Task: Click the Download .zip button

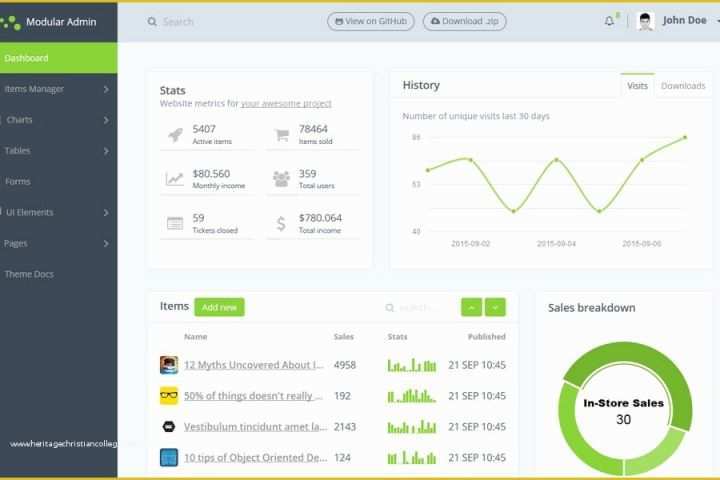Action: [464, 21]
